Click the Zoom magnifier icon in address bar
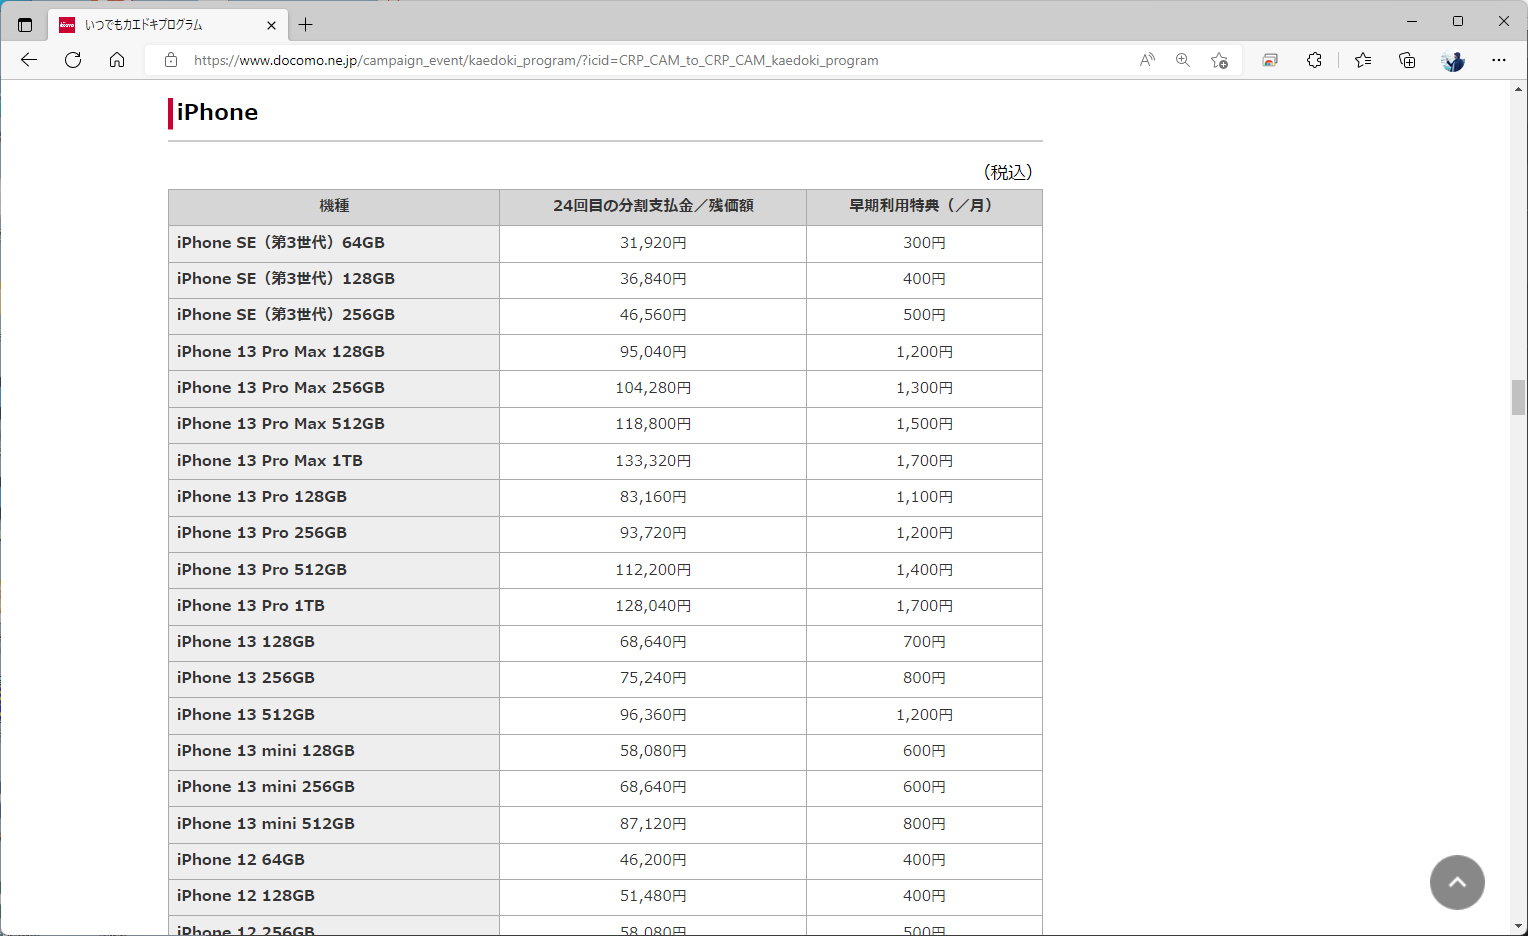This screenshot has width=1528, height=936. click(x=1183, y=60)
